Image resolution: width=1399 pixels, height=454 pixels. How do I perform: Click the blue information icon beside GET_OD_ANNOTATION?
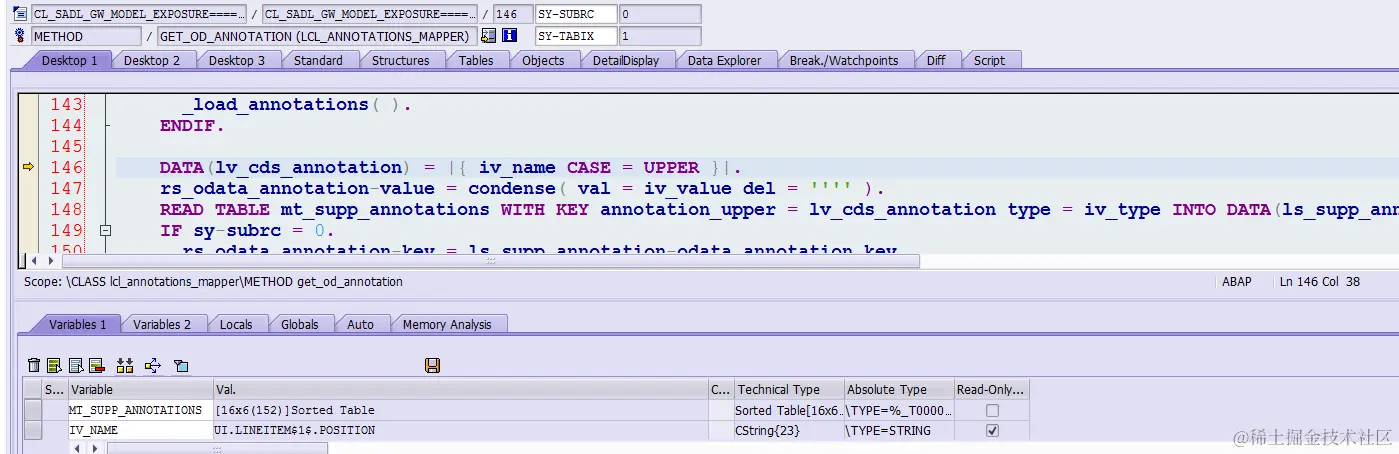pos(509,36)
